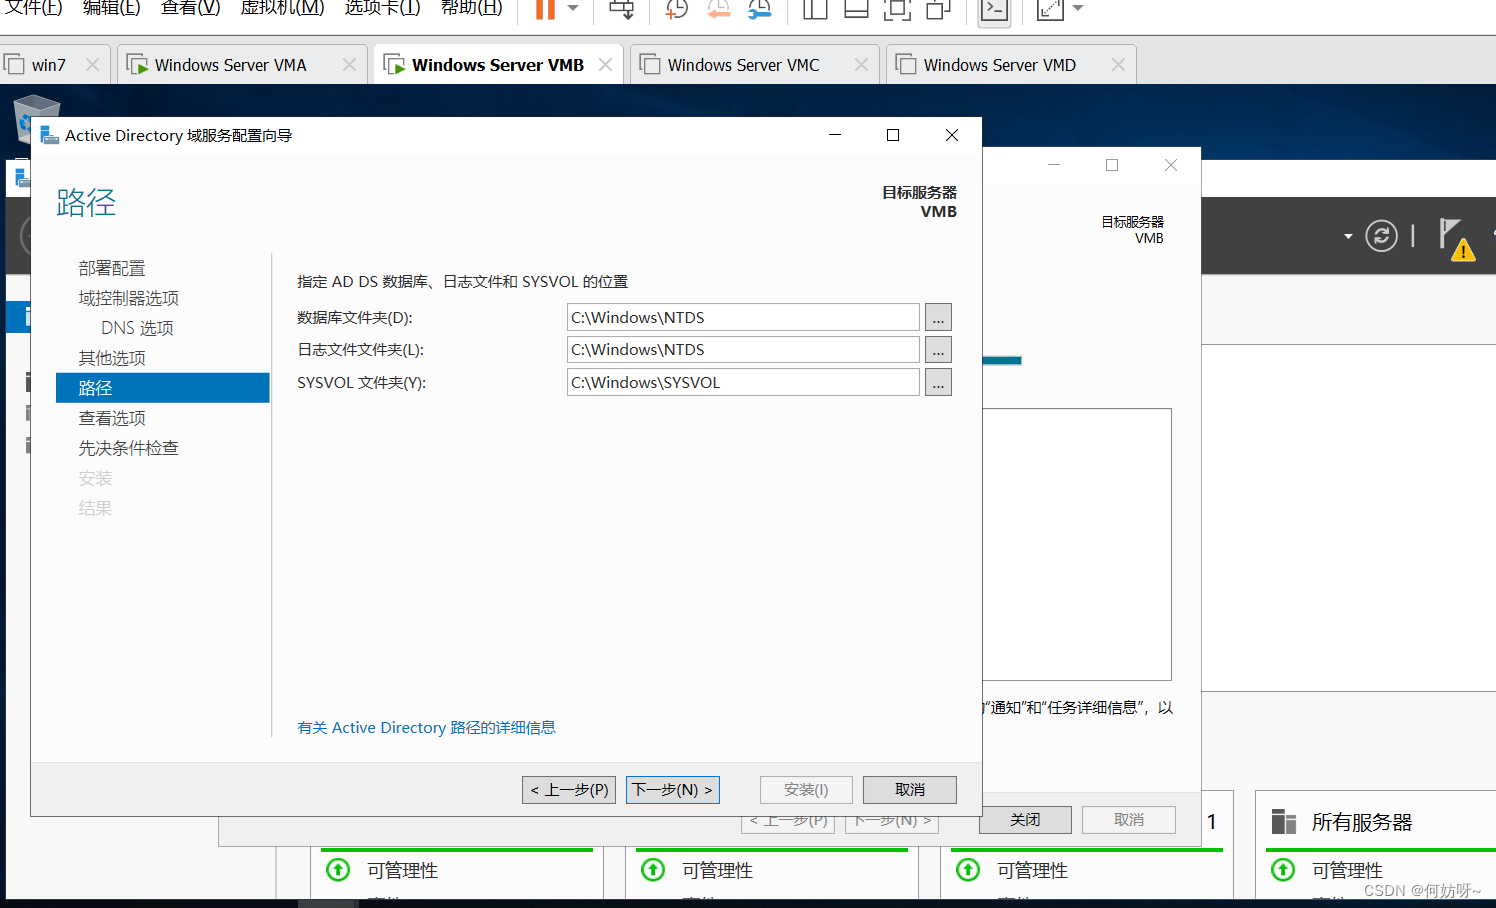Switch to the Windows Server VMA tab
The width and height of the screenshot is (1496, 908).
pos(230,65)
